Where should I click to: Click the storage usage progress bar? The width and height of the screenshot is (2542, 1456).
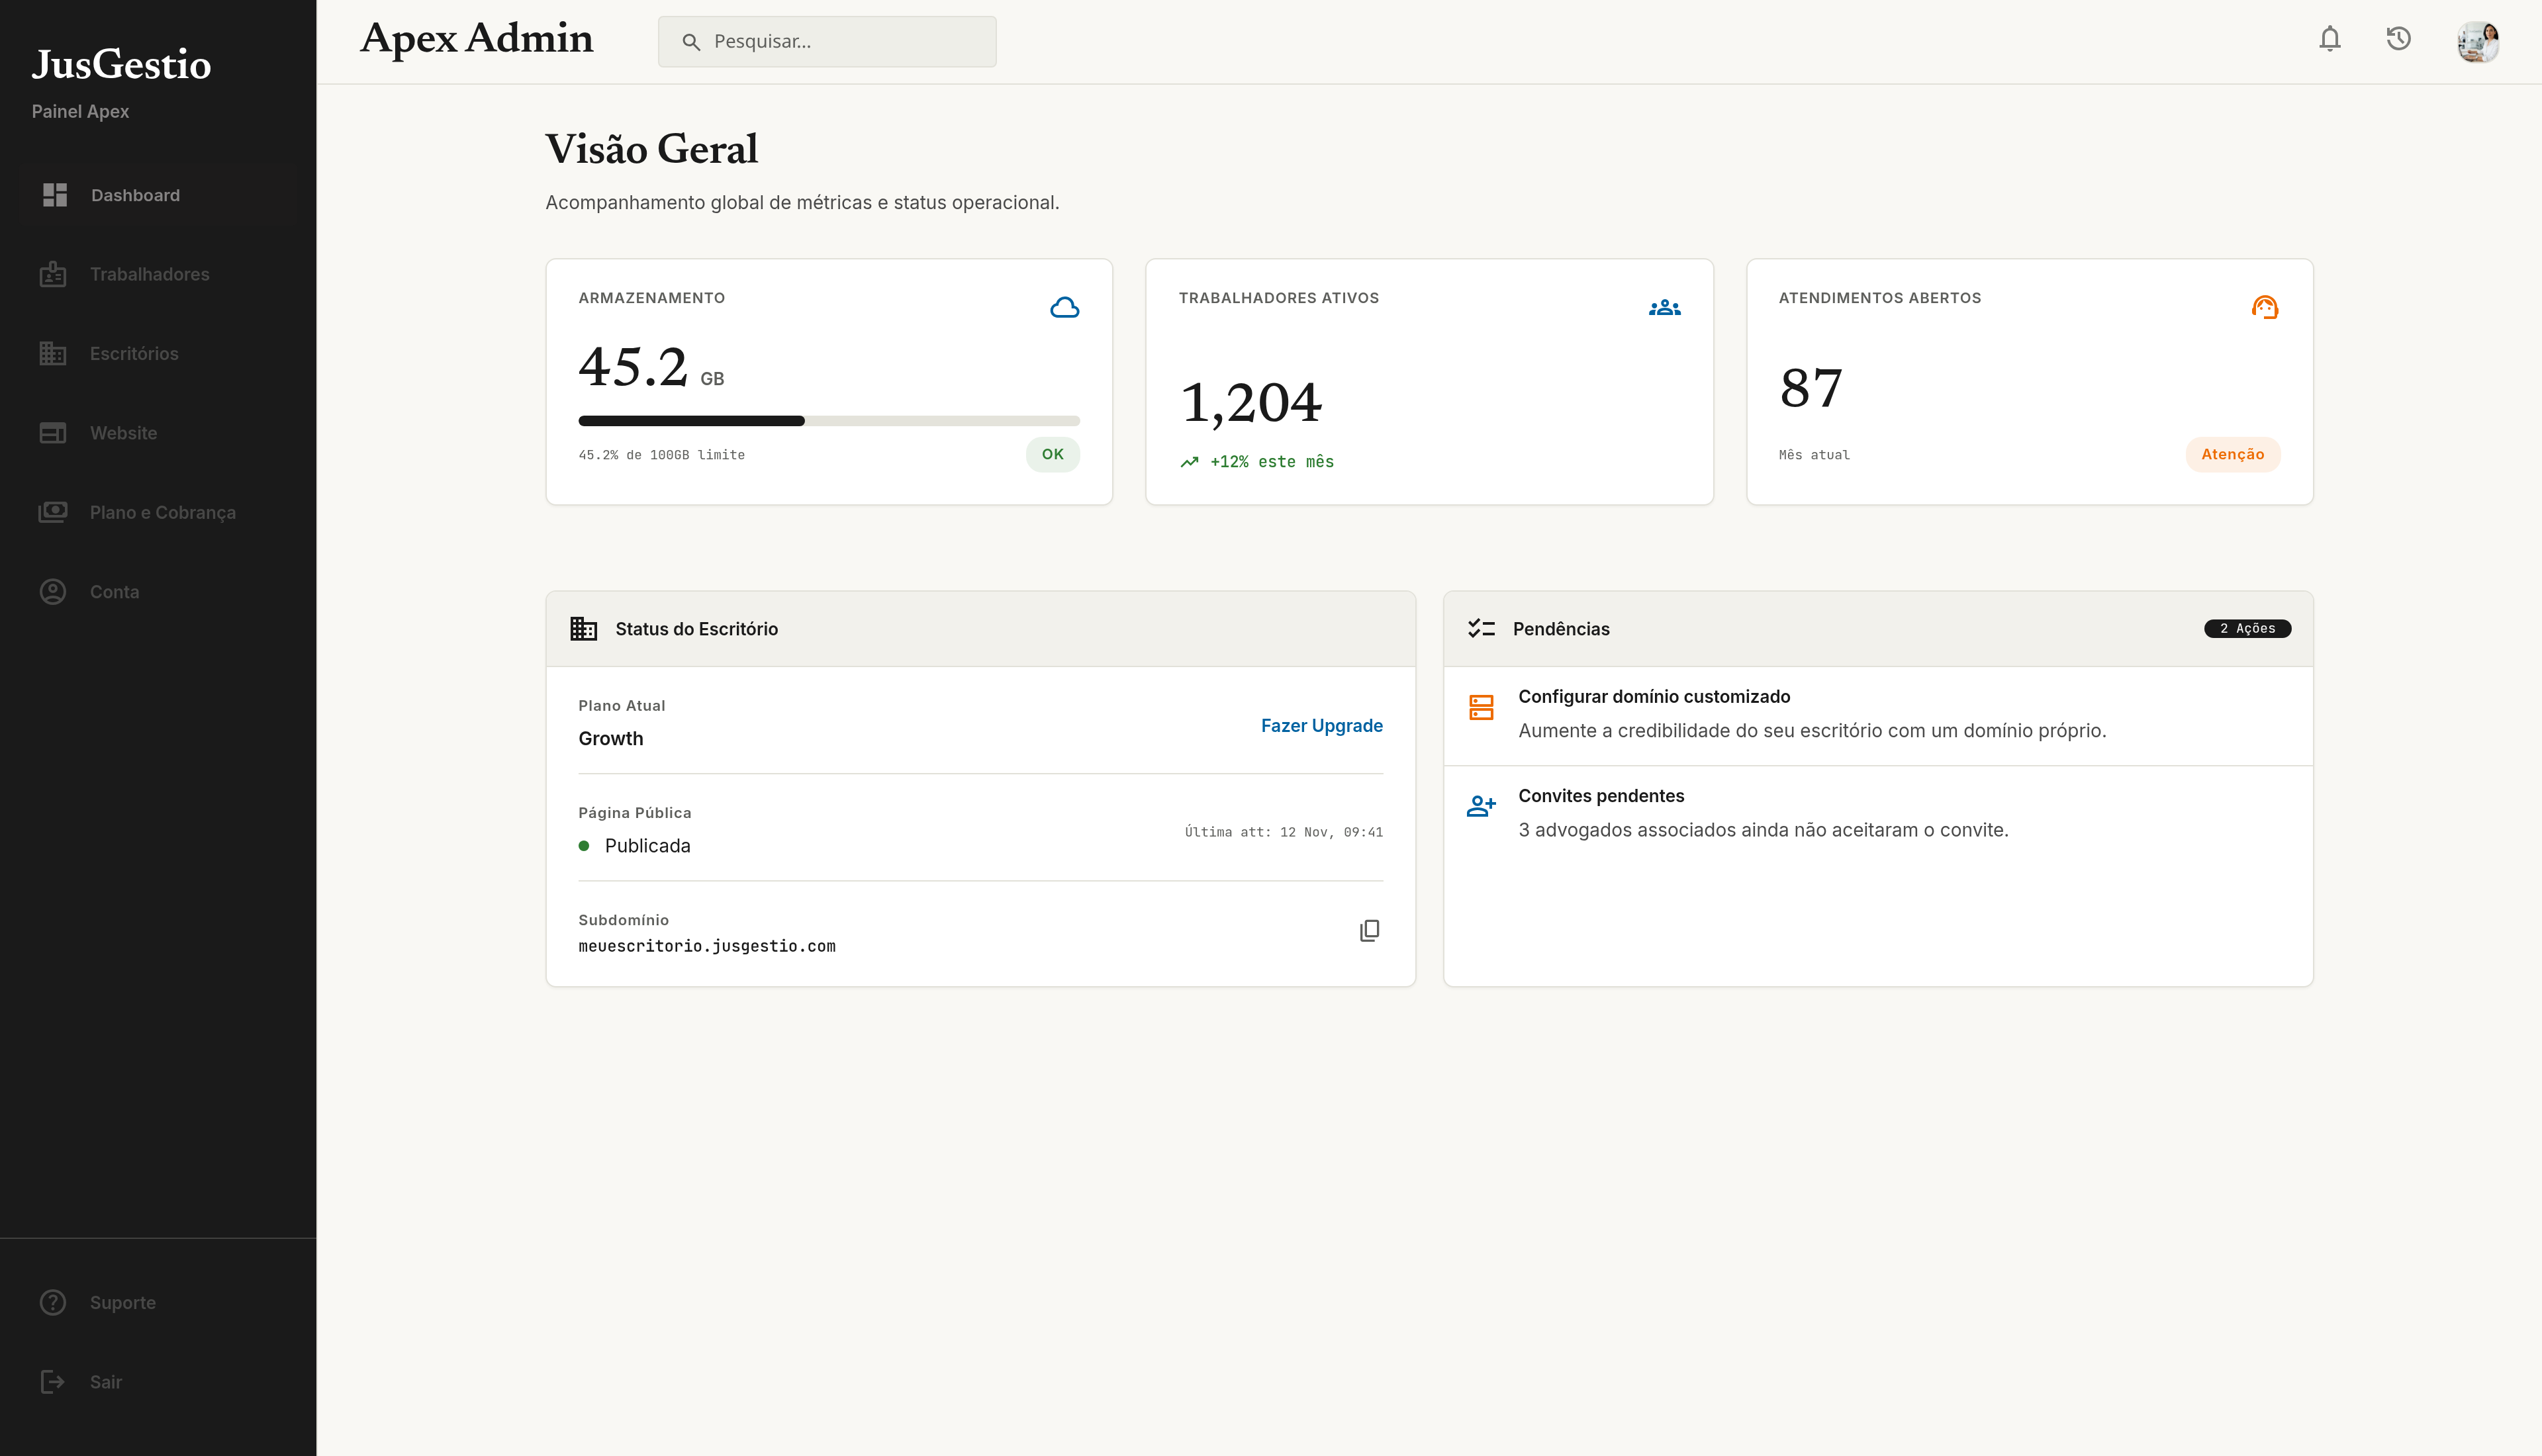(x=828, y=421)
